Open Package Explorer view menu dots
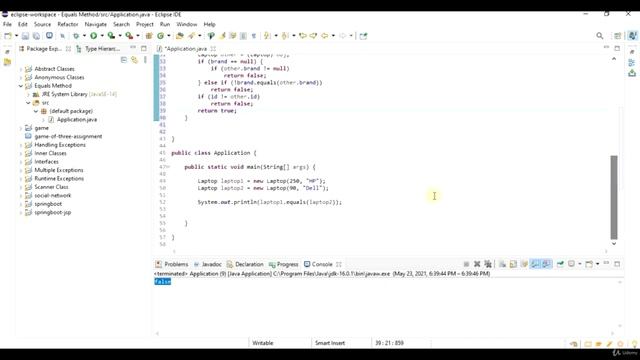The height and width of the screenshot is (360, 640). coord(145,60)
